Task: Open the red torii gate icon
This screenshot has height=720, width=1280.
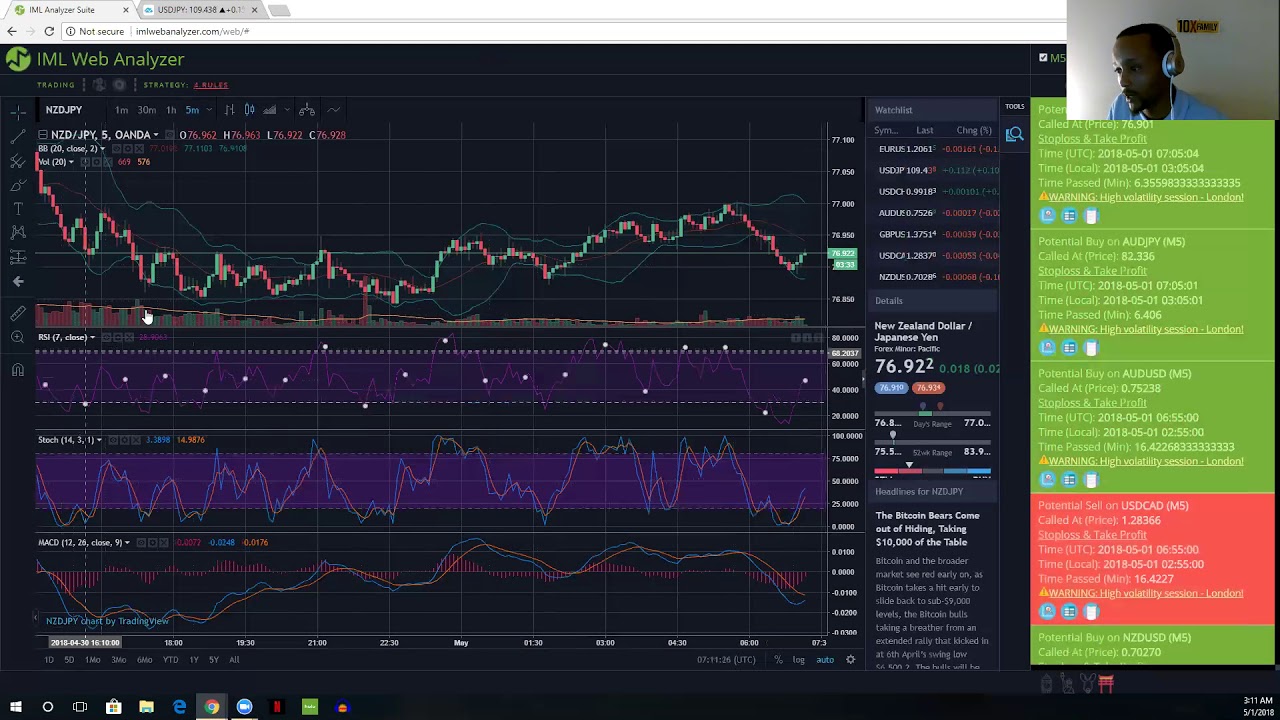Action: [x=1106, y=683]
